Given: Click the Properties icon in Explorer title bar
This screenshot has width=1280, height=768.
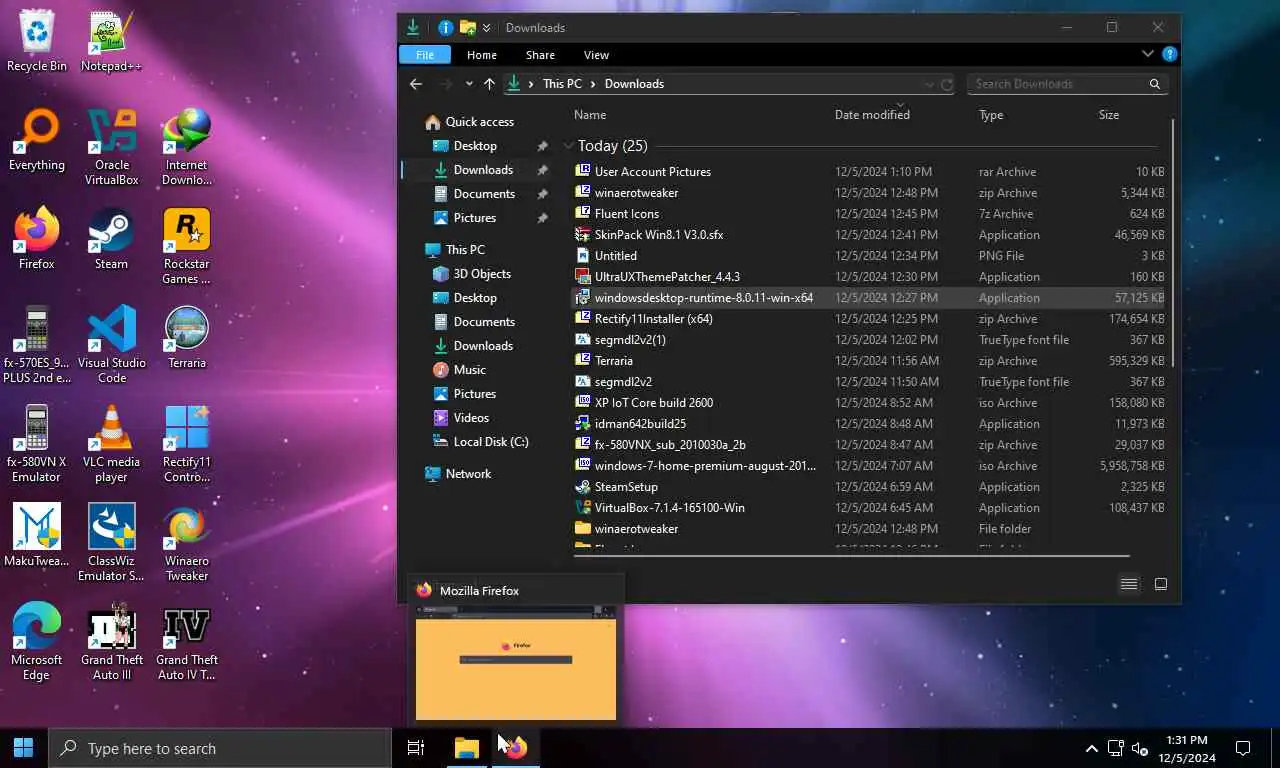Looking at the screenshot, I should pos(446,28).
